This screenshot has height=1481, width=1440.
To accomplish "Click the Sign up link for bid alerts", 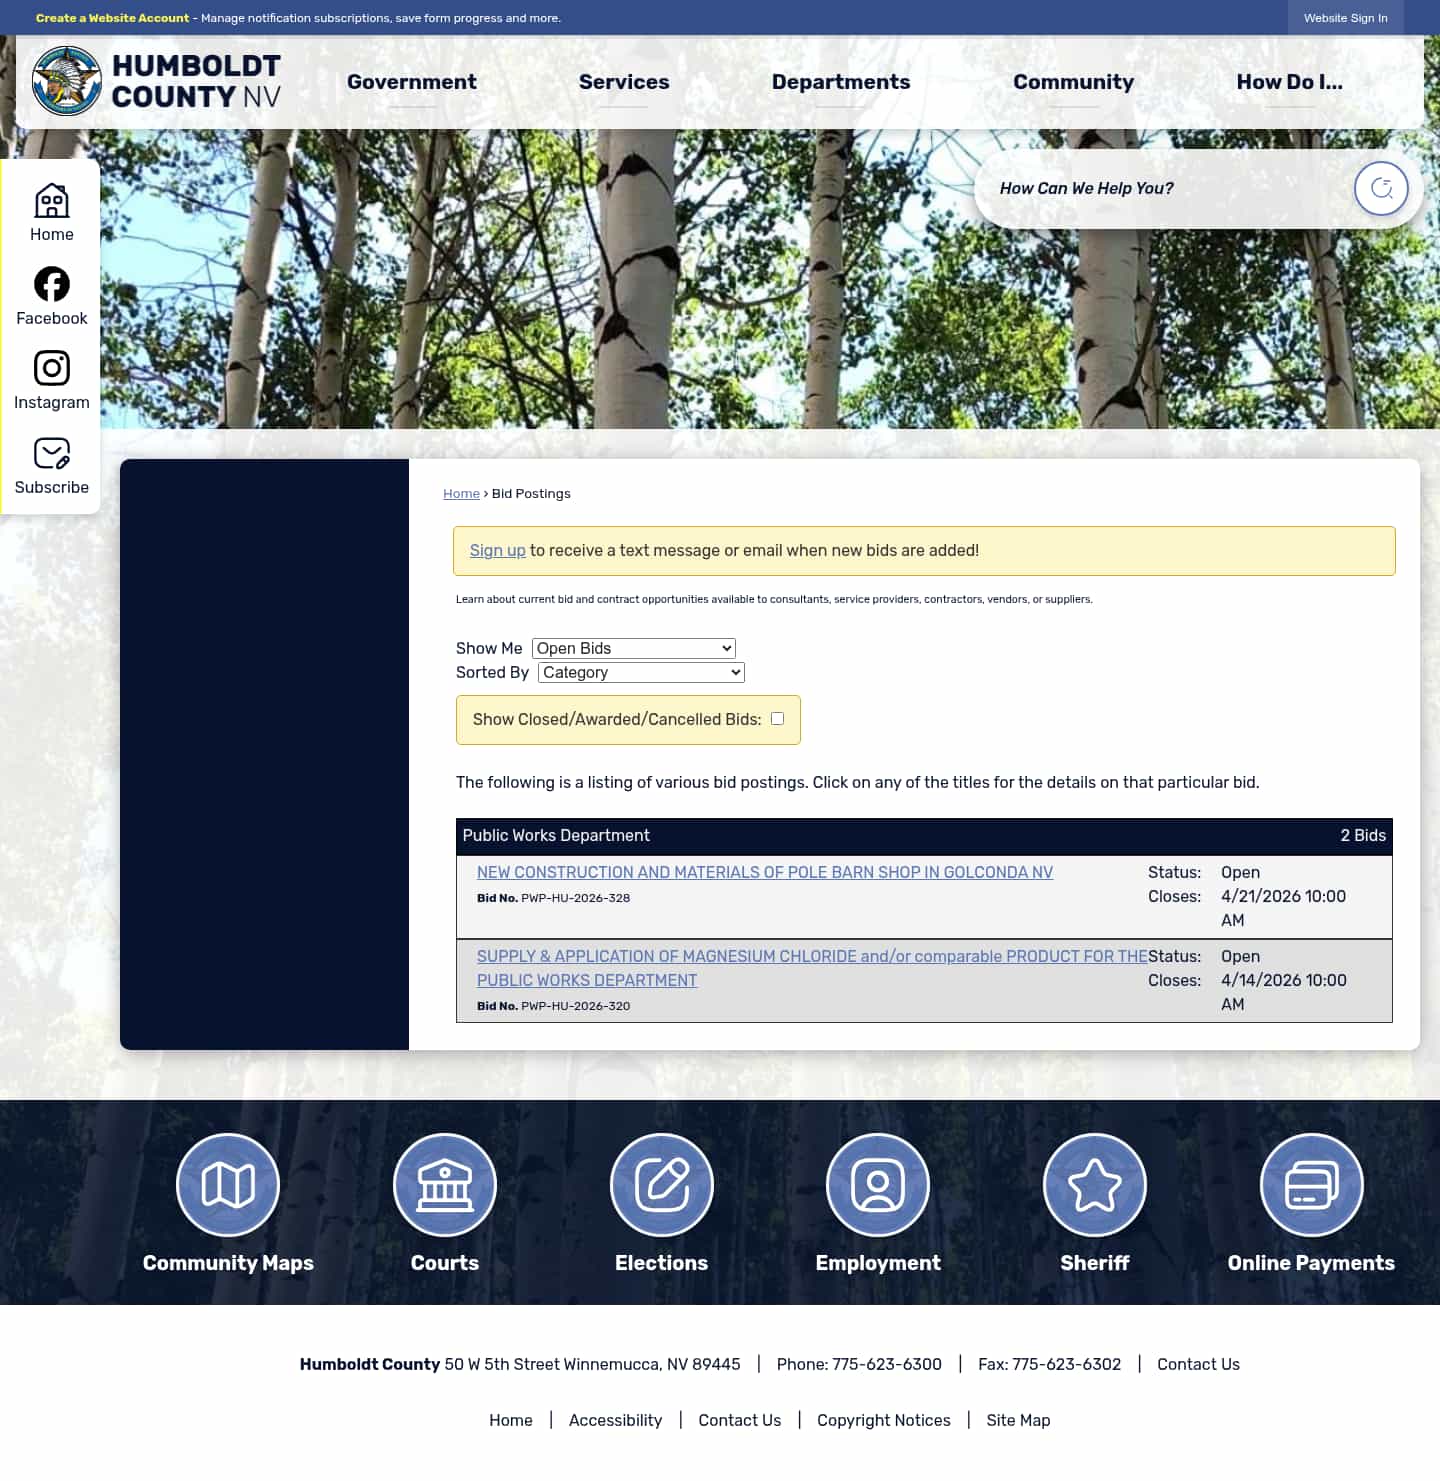I will tap(497, 550).
